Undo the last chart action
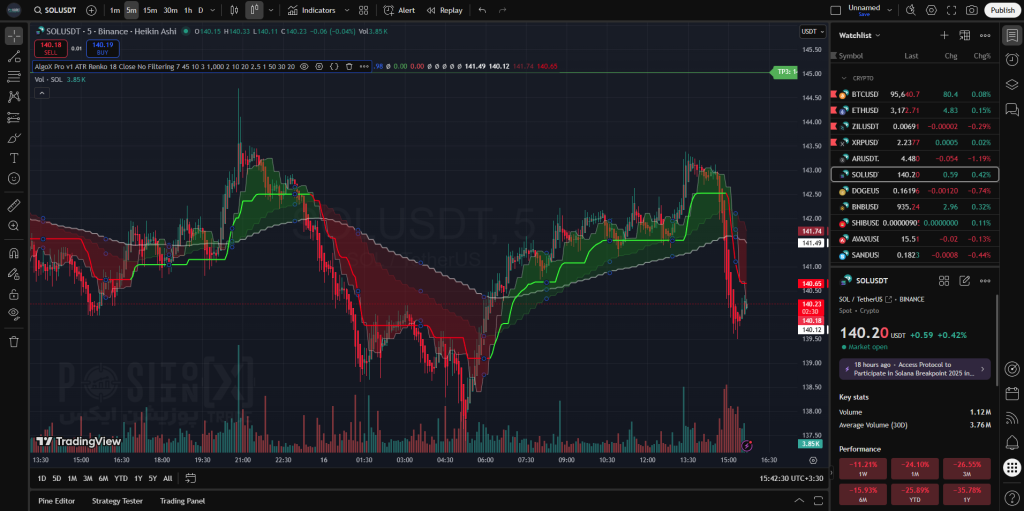 [x=482, y=10]
